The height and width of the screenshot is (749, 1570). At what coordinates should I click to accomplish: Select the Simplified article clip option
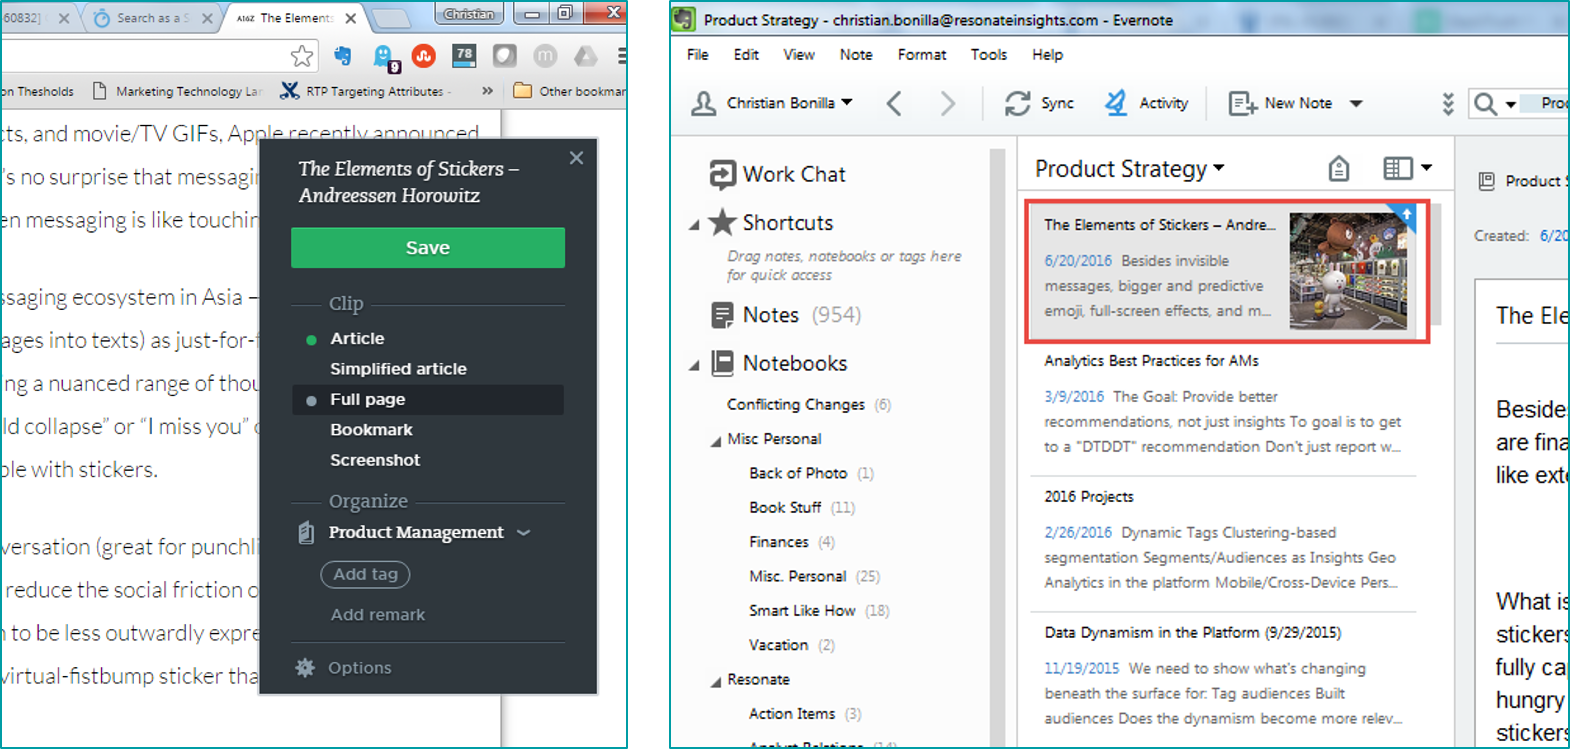tap(398, 369)
